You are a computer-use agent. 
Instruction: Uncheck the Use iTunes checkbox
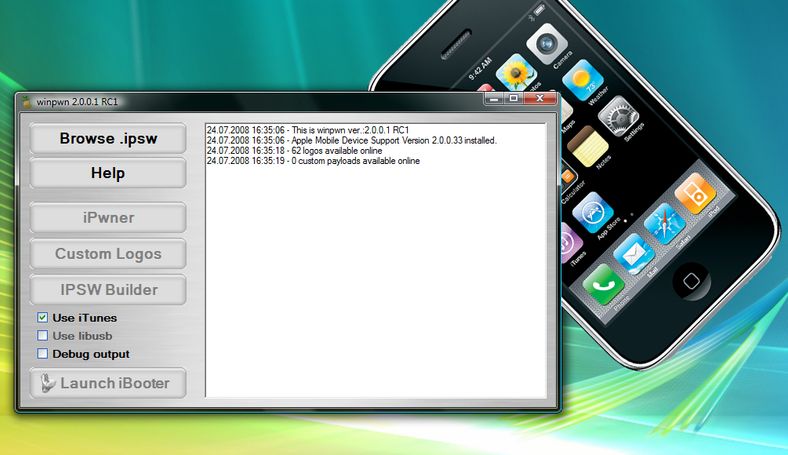click(43, 317)
